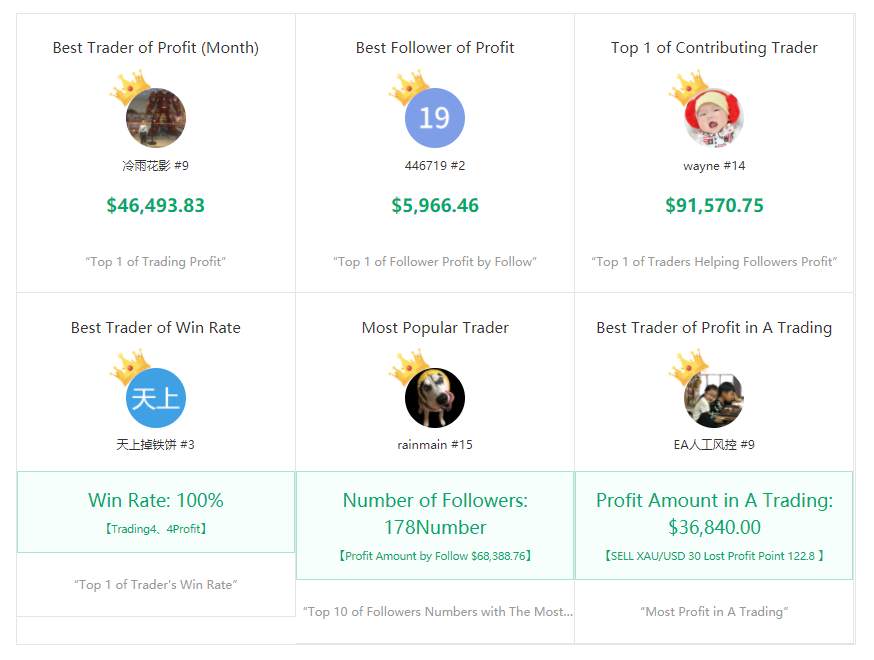Click the $91,570.75 contributing profit figure
The width and height of the screenshot is (874, 660).
(714, 205)
